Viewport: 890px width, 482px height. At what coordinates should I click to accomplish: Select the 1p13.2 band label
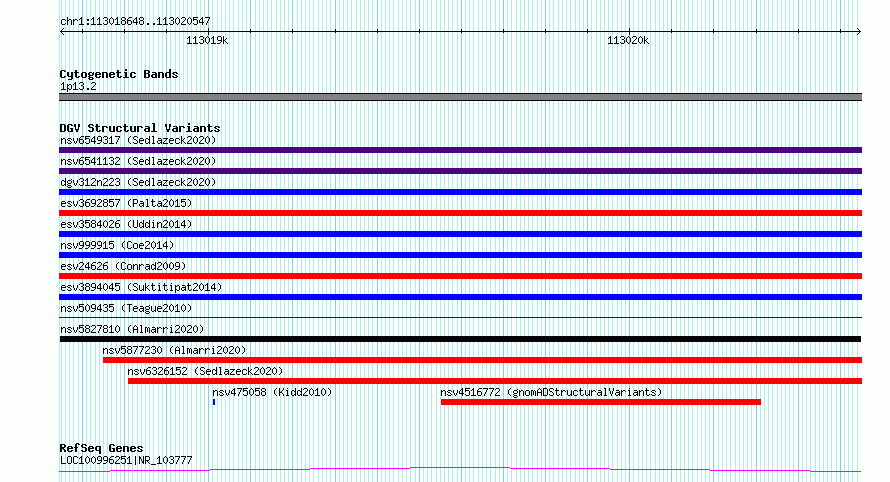(x=78, y=86)
